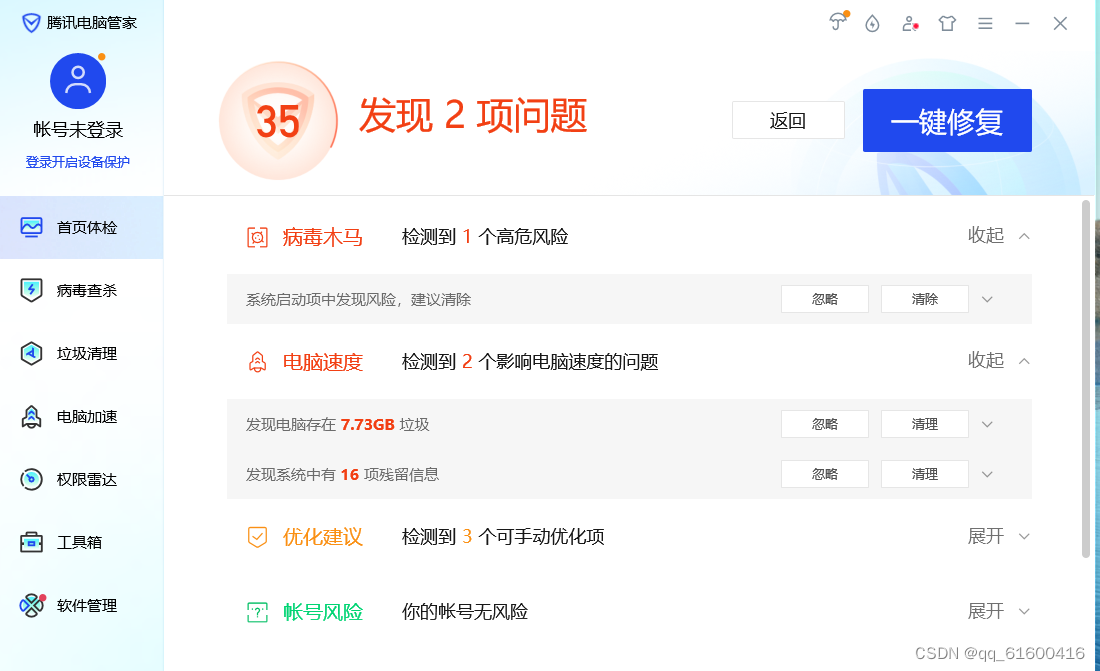Click the blue account avatar icon
This screenshot has width=1100, height=671.
(78, 81)
